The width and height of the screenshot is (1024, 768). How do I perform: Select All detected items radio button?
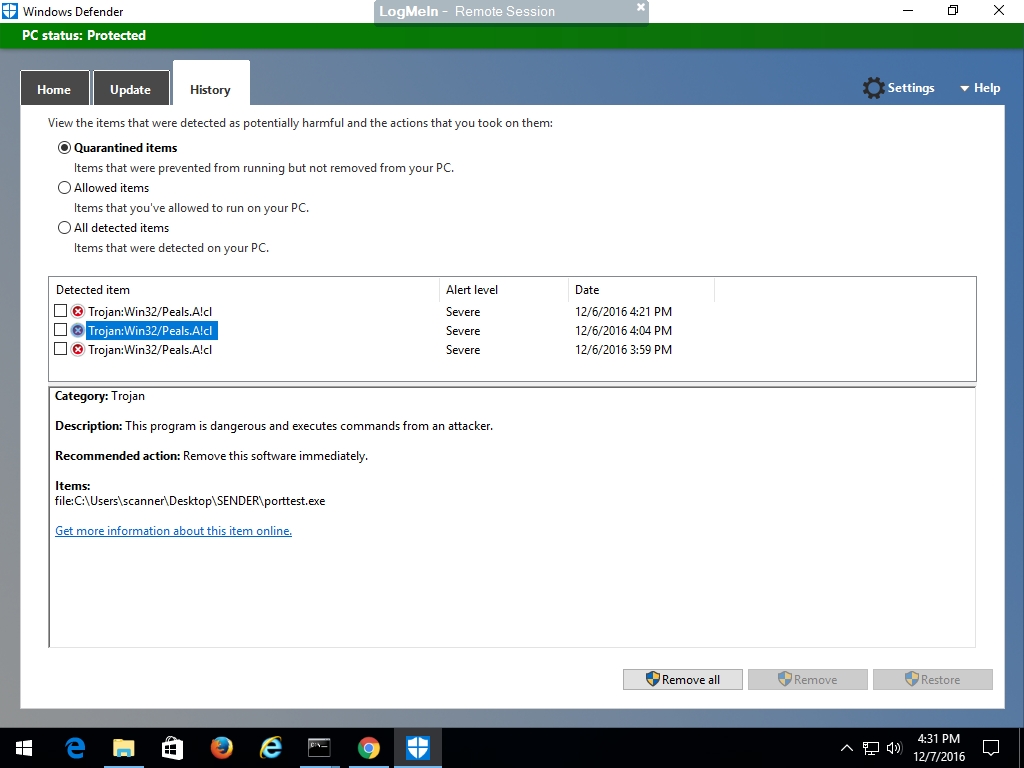coord(64,228)
